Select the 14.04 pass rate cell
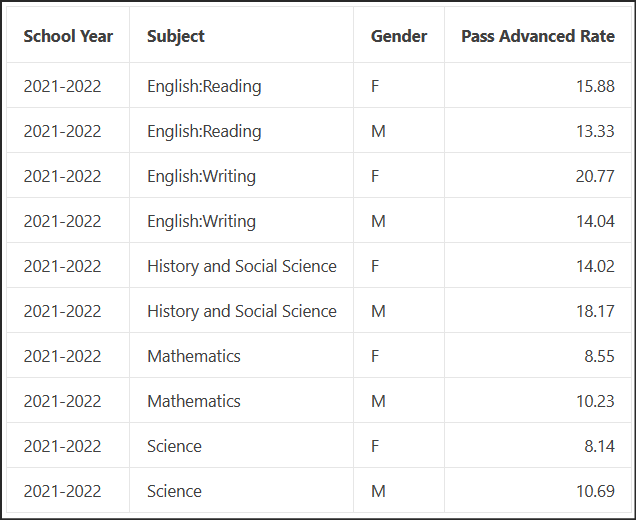Viewport: 636px width, 520px height. click(595, 221)
